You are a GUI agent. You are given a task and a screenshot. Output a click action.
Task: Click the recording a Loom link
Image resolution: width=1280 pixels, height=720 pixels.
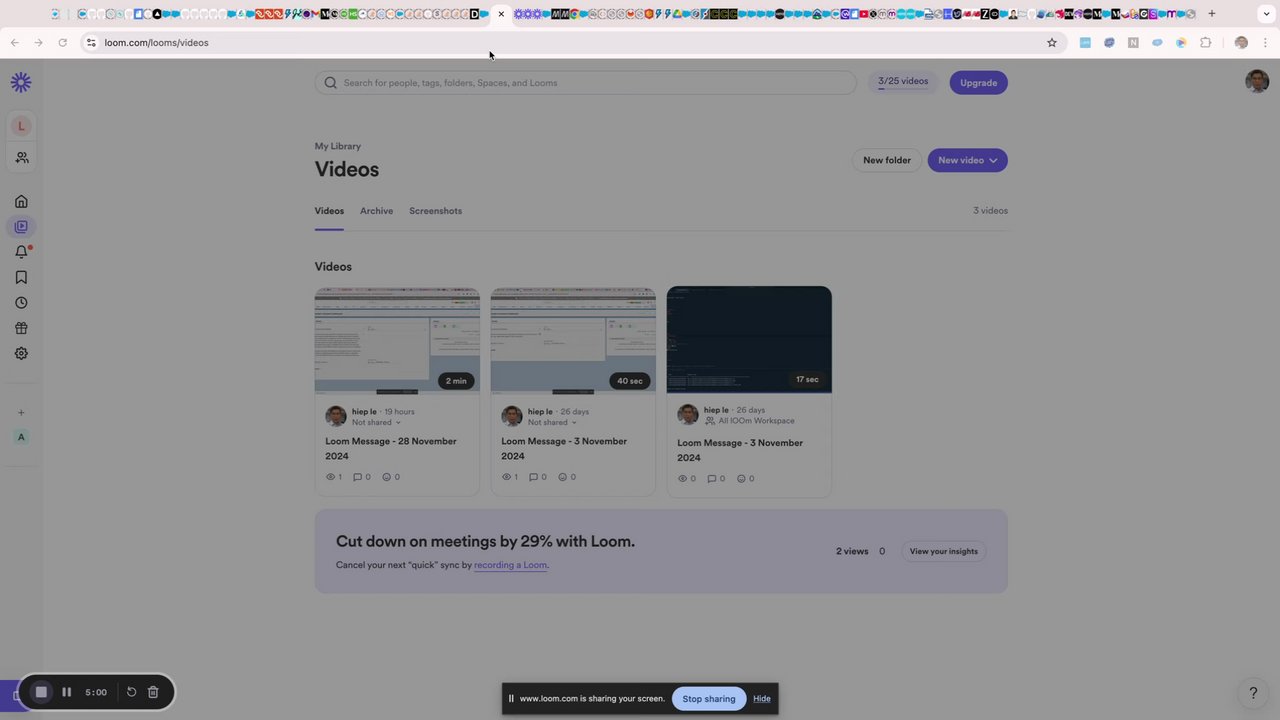510,565
